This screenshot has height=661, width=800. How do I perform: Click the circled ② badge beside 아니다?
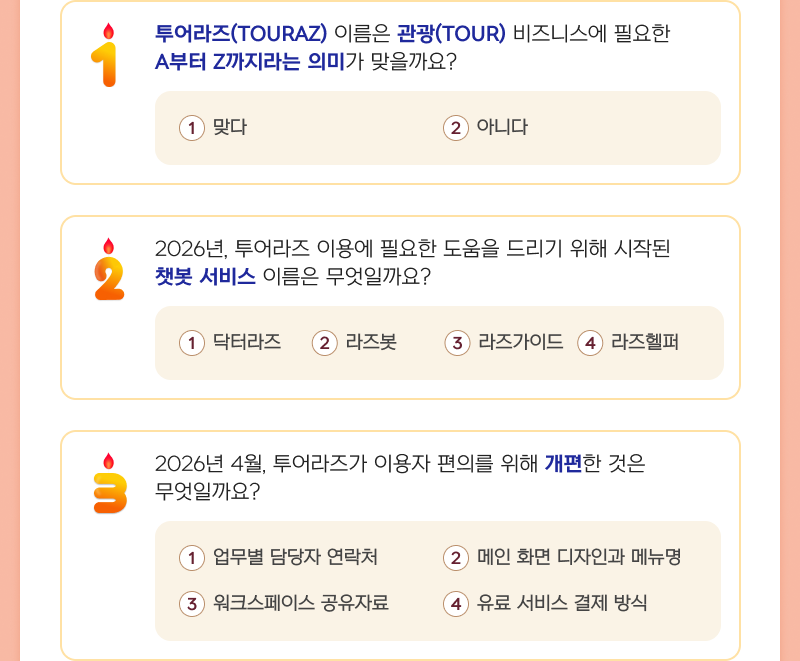(454, 127)
